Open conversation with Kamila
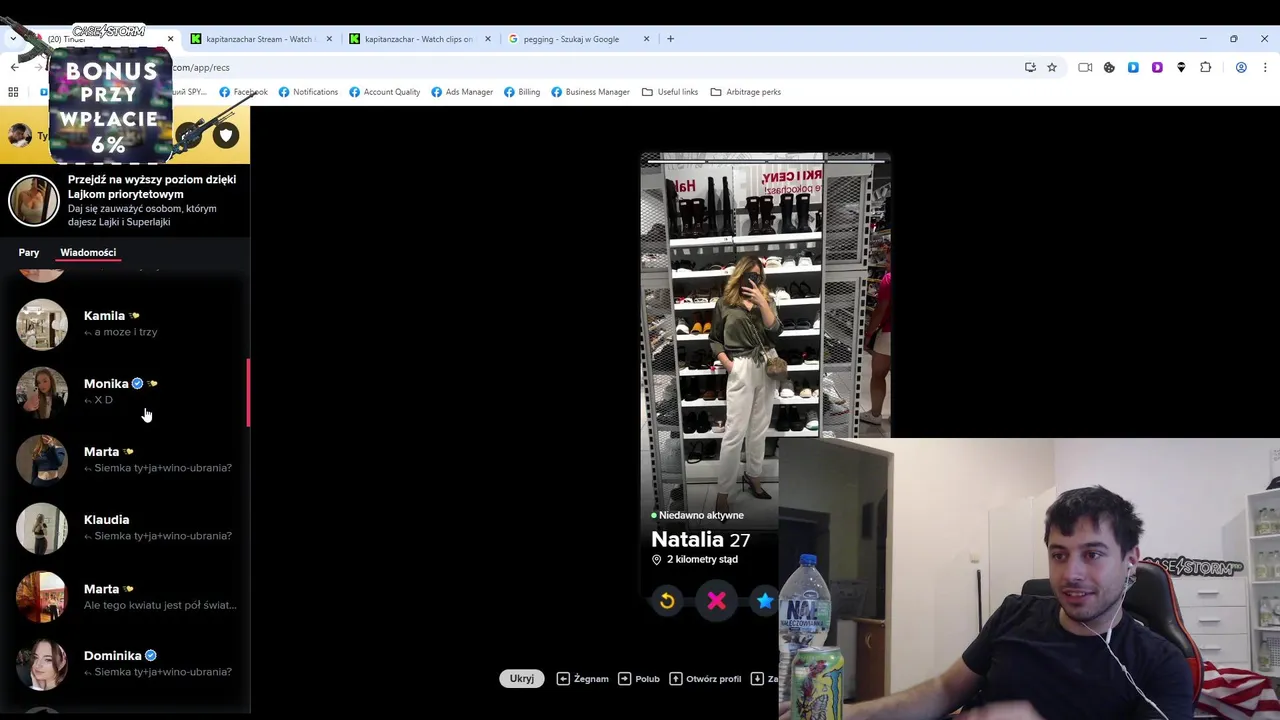 125,324
